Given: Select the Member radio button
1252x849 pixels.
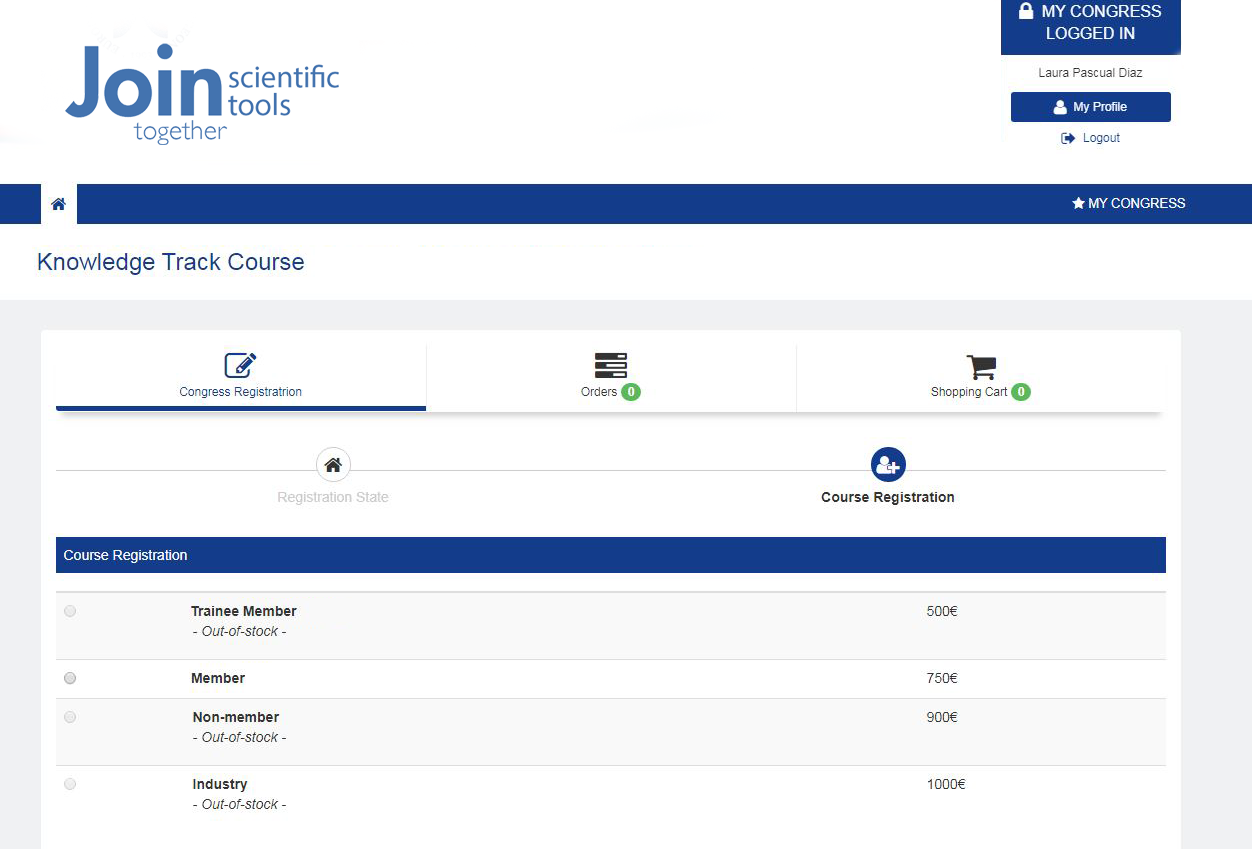Looking at the screenshot, I should (70, 678).
